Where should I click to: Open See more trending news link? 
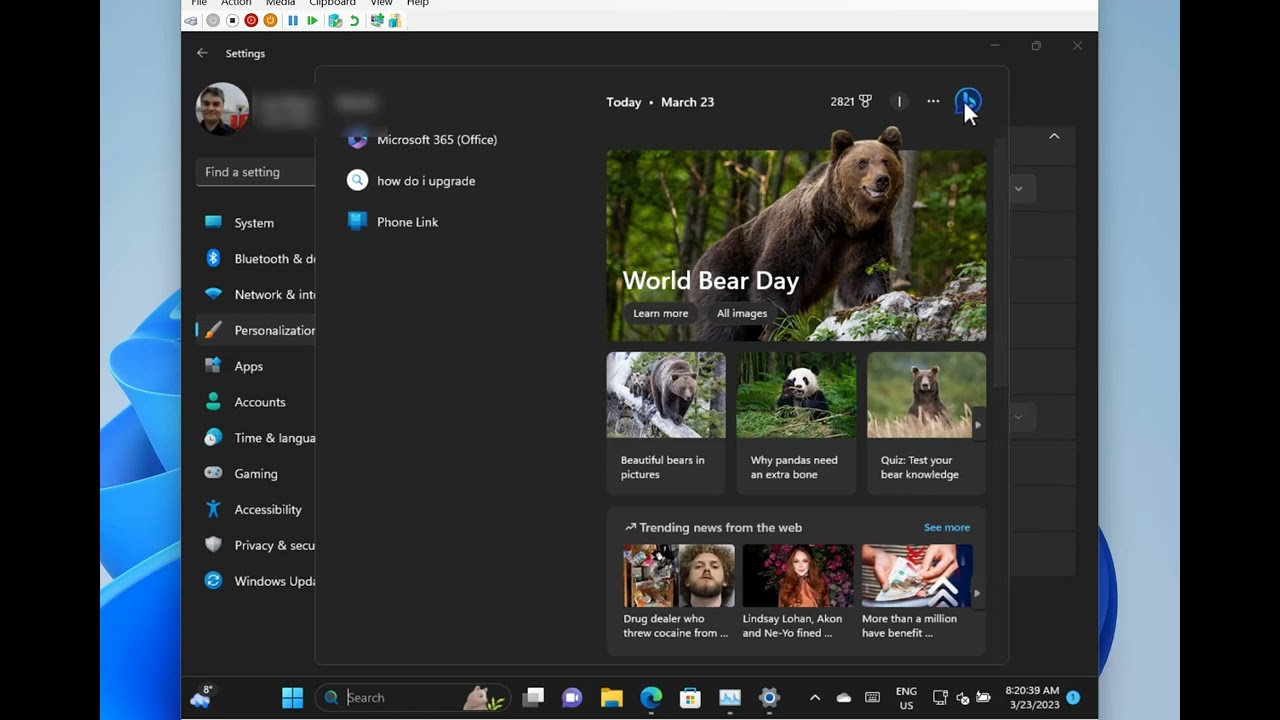947,527
